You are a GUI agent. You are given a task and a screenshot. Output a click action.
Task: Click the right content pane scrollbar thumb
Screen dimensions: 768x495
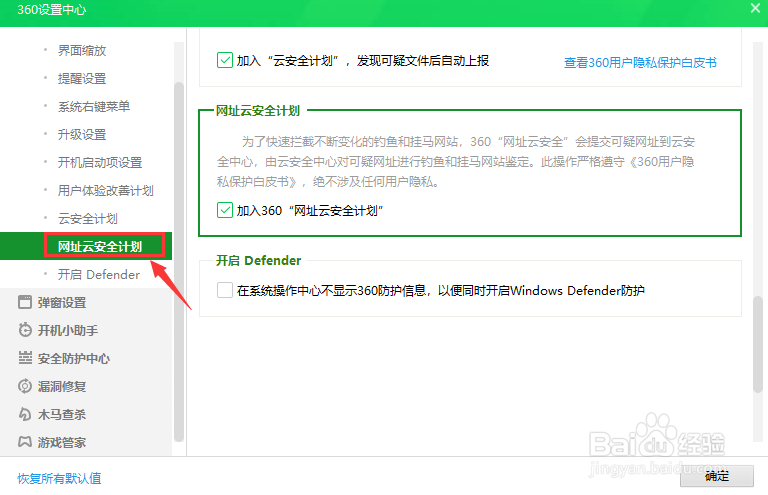point(758,344)
